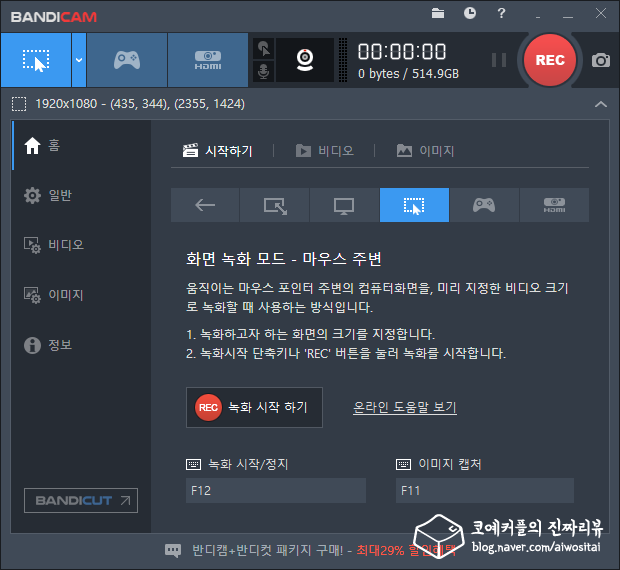This screenshot has height=570, width=620.
Task: Open output folder icon
Action: click(x=438, y=13)
